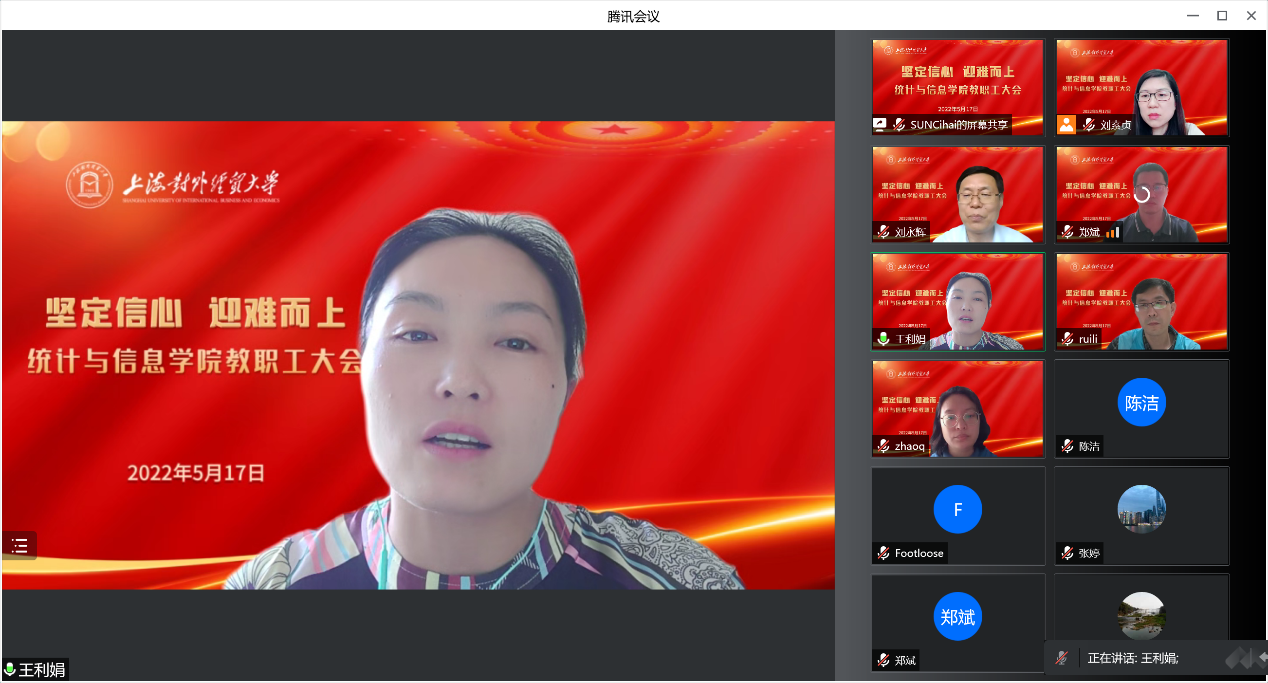Image resolution: width=1268 pixels, height=683 pixels.
Task: Click the muted mic icon on 刘永辉's tile
Action: click(883, 232)
